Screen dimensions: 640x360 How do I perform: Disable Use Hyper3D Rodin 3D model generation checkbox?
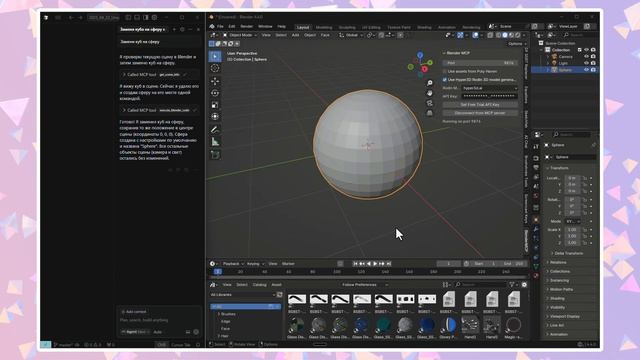tap(445, 80)
